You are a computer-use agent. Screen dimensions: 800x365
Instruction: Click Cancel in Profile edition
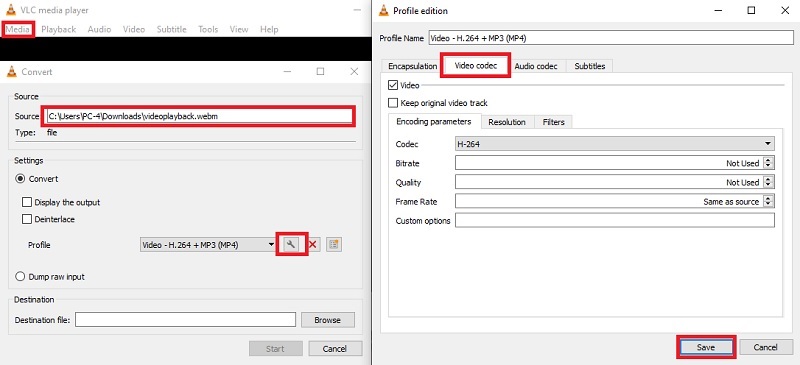tap(766, 347)
